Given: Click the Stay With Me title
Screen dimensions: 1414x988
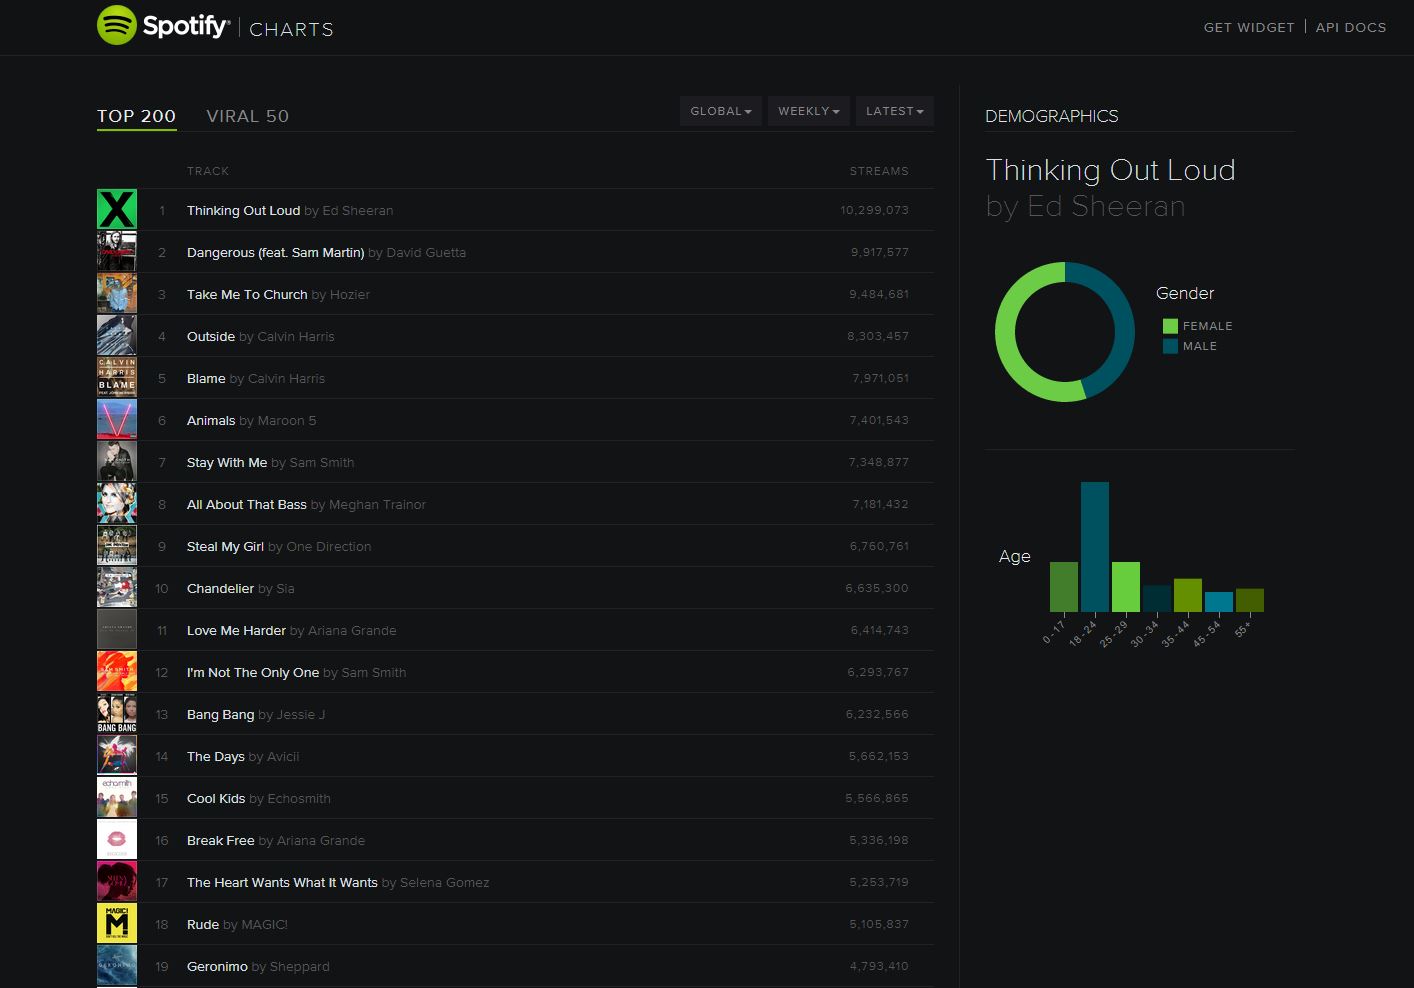Looking at the screenshot, I should pos(227,462).
